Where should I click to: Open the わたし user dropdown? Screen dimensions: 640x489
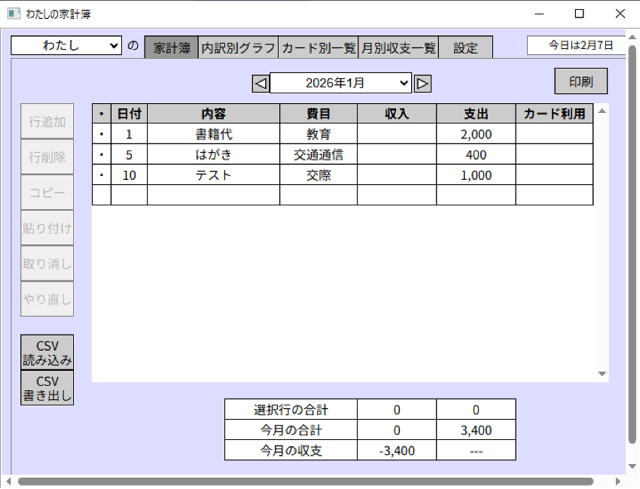click(66, 46)
